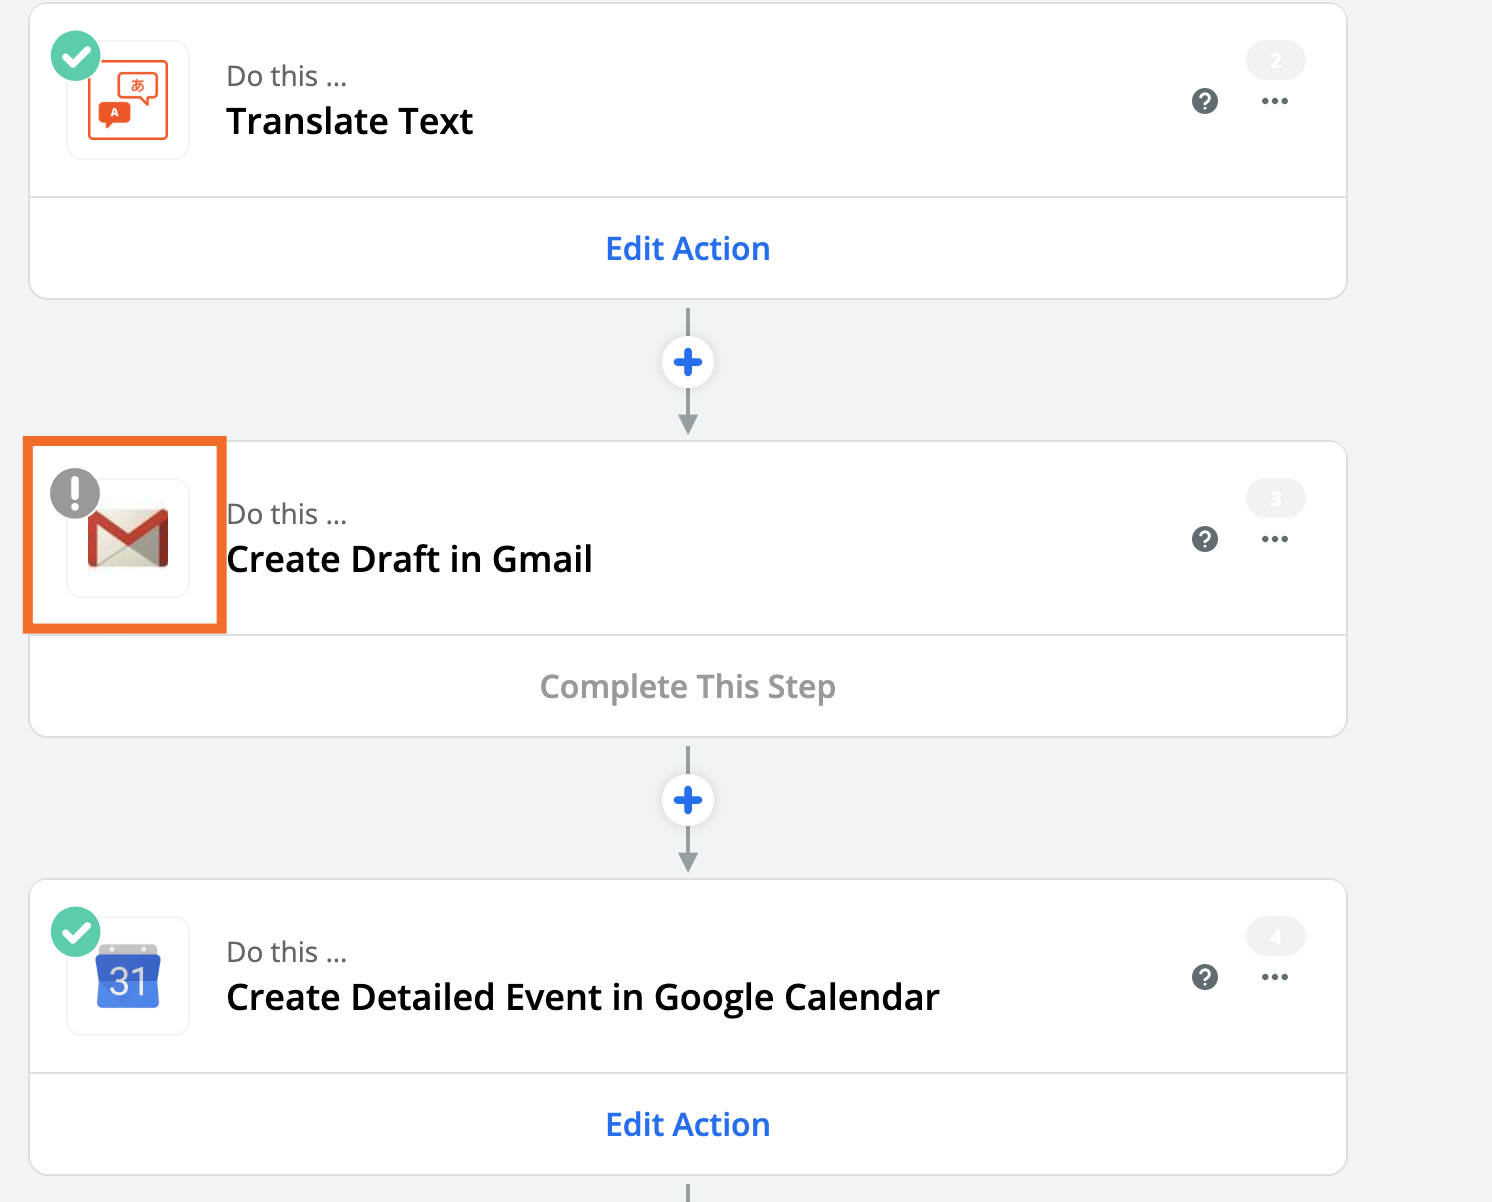The width and height of the screenshot is (1492, 1202).
Task: Click Complete This Step for Gmail
Action: pyautogui.click(x=688, y=687)
